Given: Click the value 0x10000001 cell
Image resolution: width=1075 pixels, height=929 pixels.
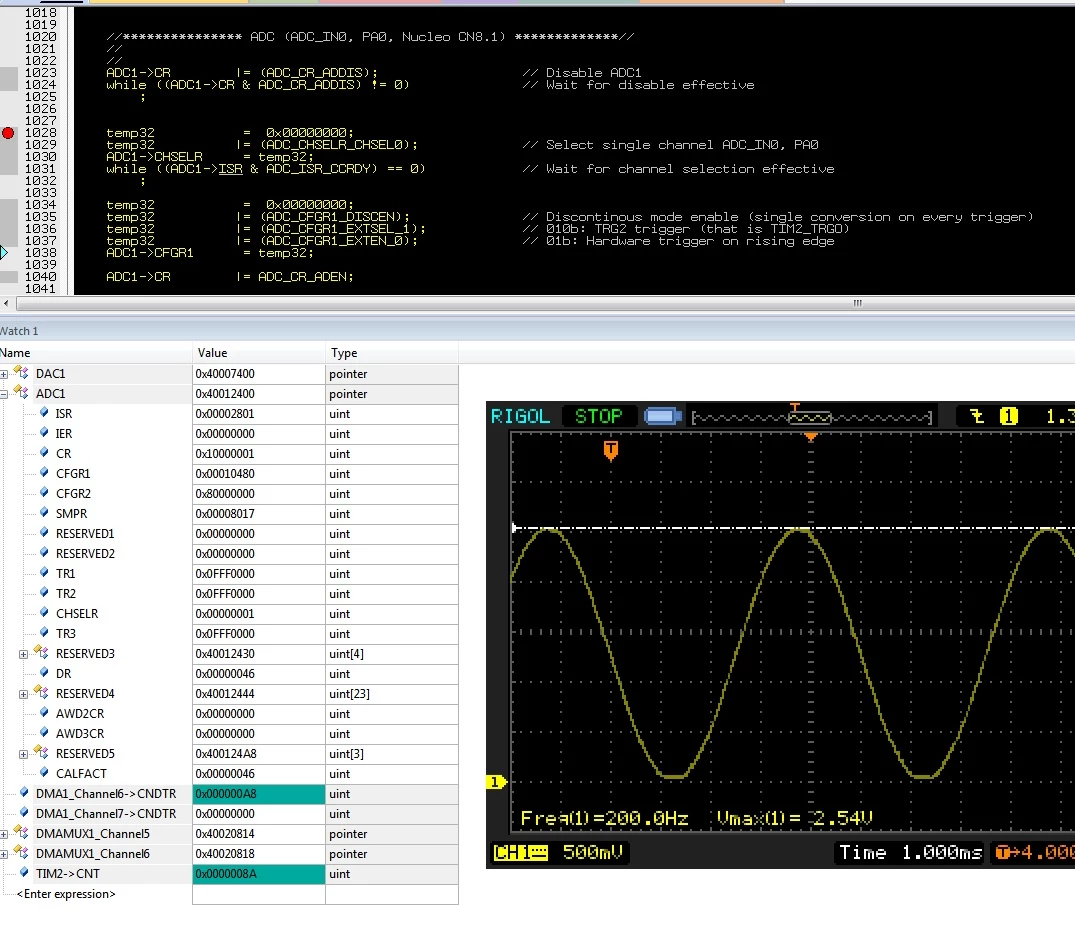Looking at the screenshot, I should (x=258, y=454).
